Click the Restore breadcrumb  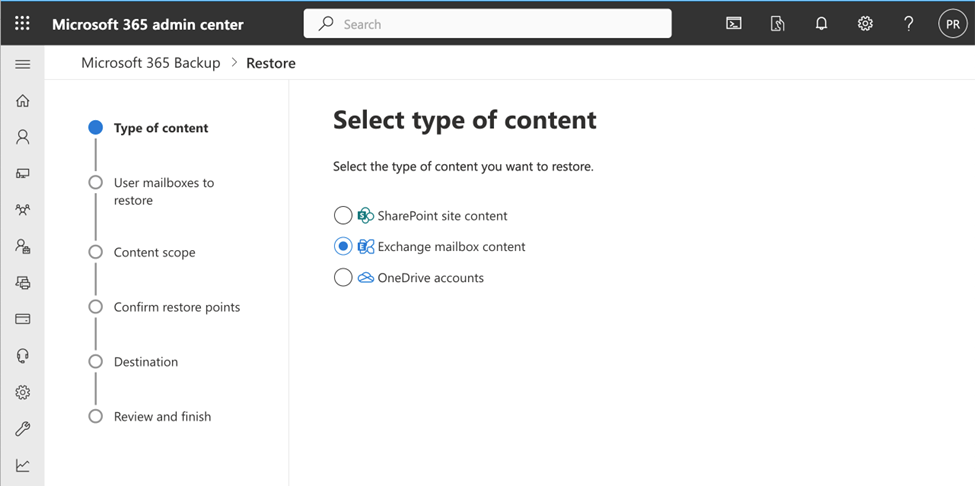click(x=271, y=63)
